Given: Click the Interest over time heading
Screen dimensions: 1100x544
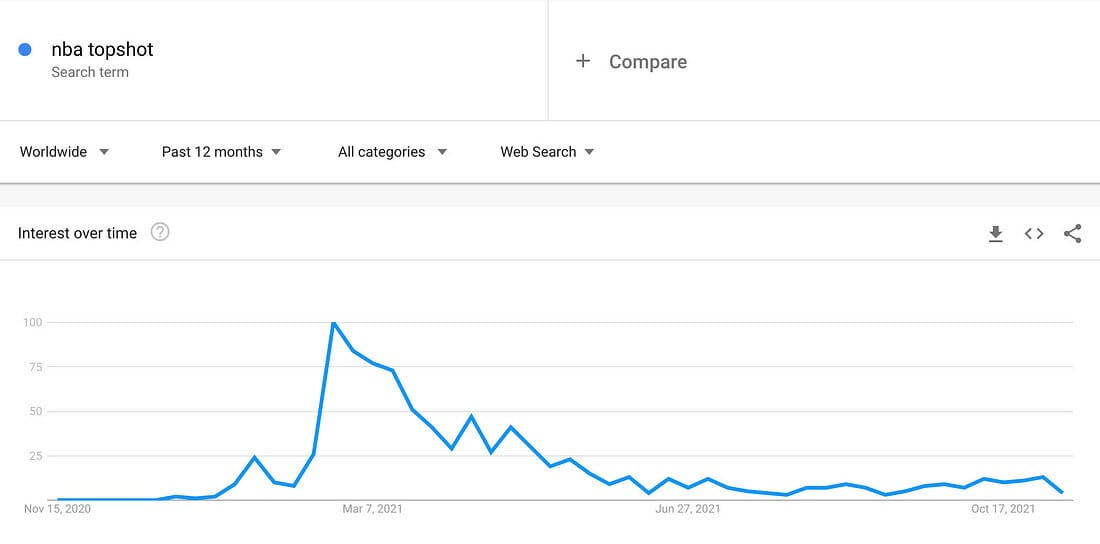Looking at the screenshot, I should (x=77, y=233).
